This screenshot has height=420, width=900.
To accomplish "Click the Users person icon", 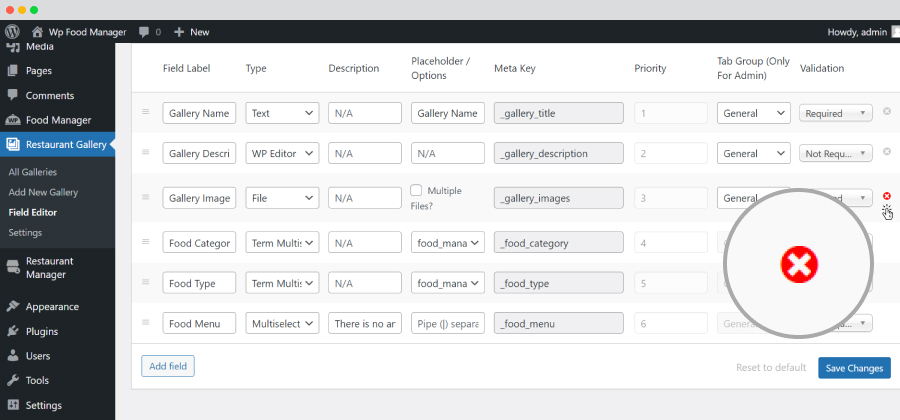I will (13, 356).
